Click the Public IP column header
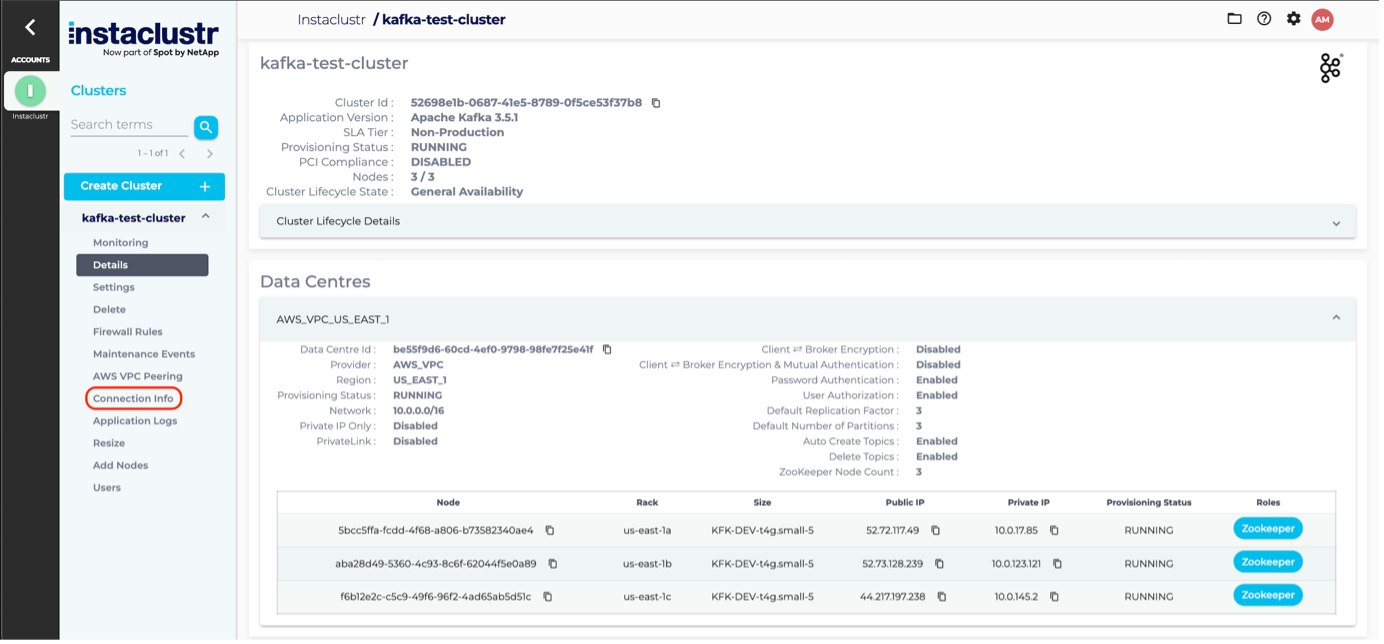 click(x=905, y=503)
